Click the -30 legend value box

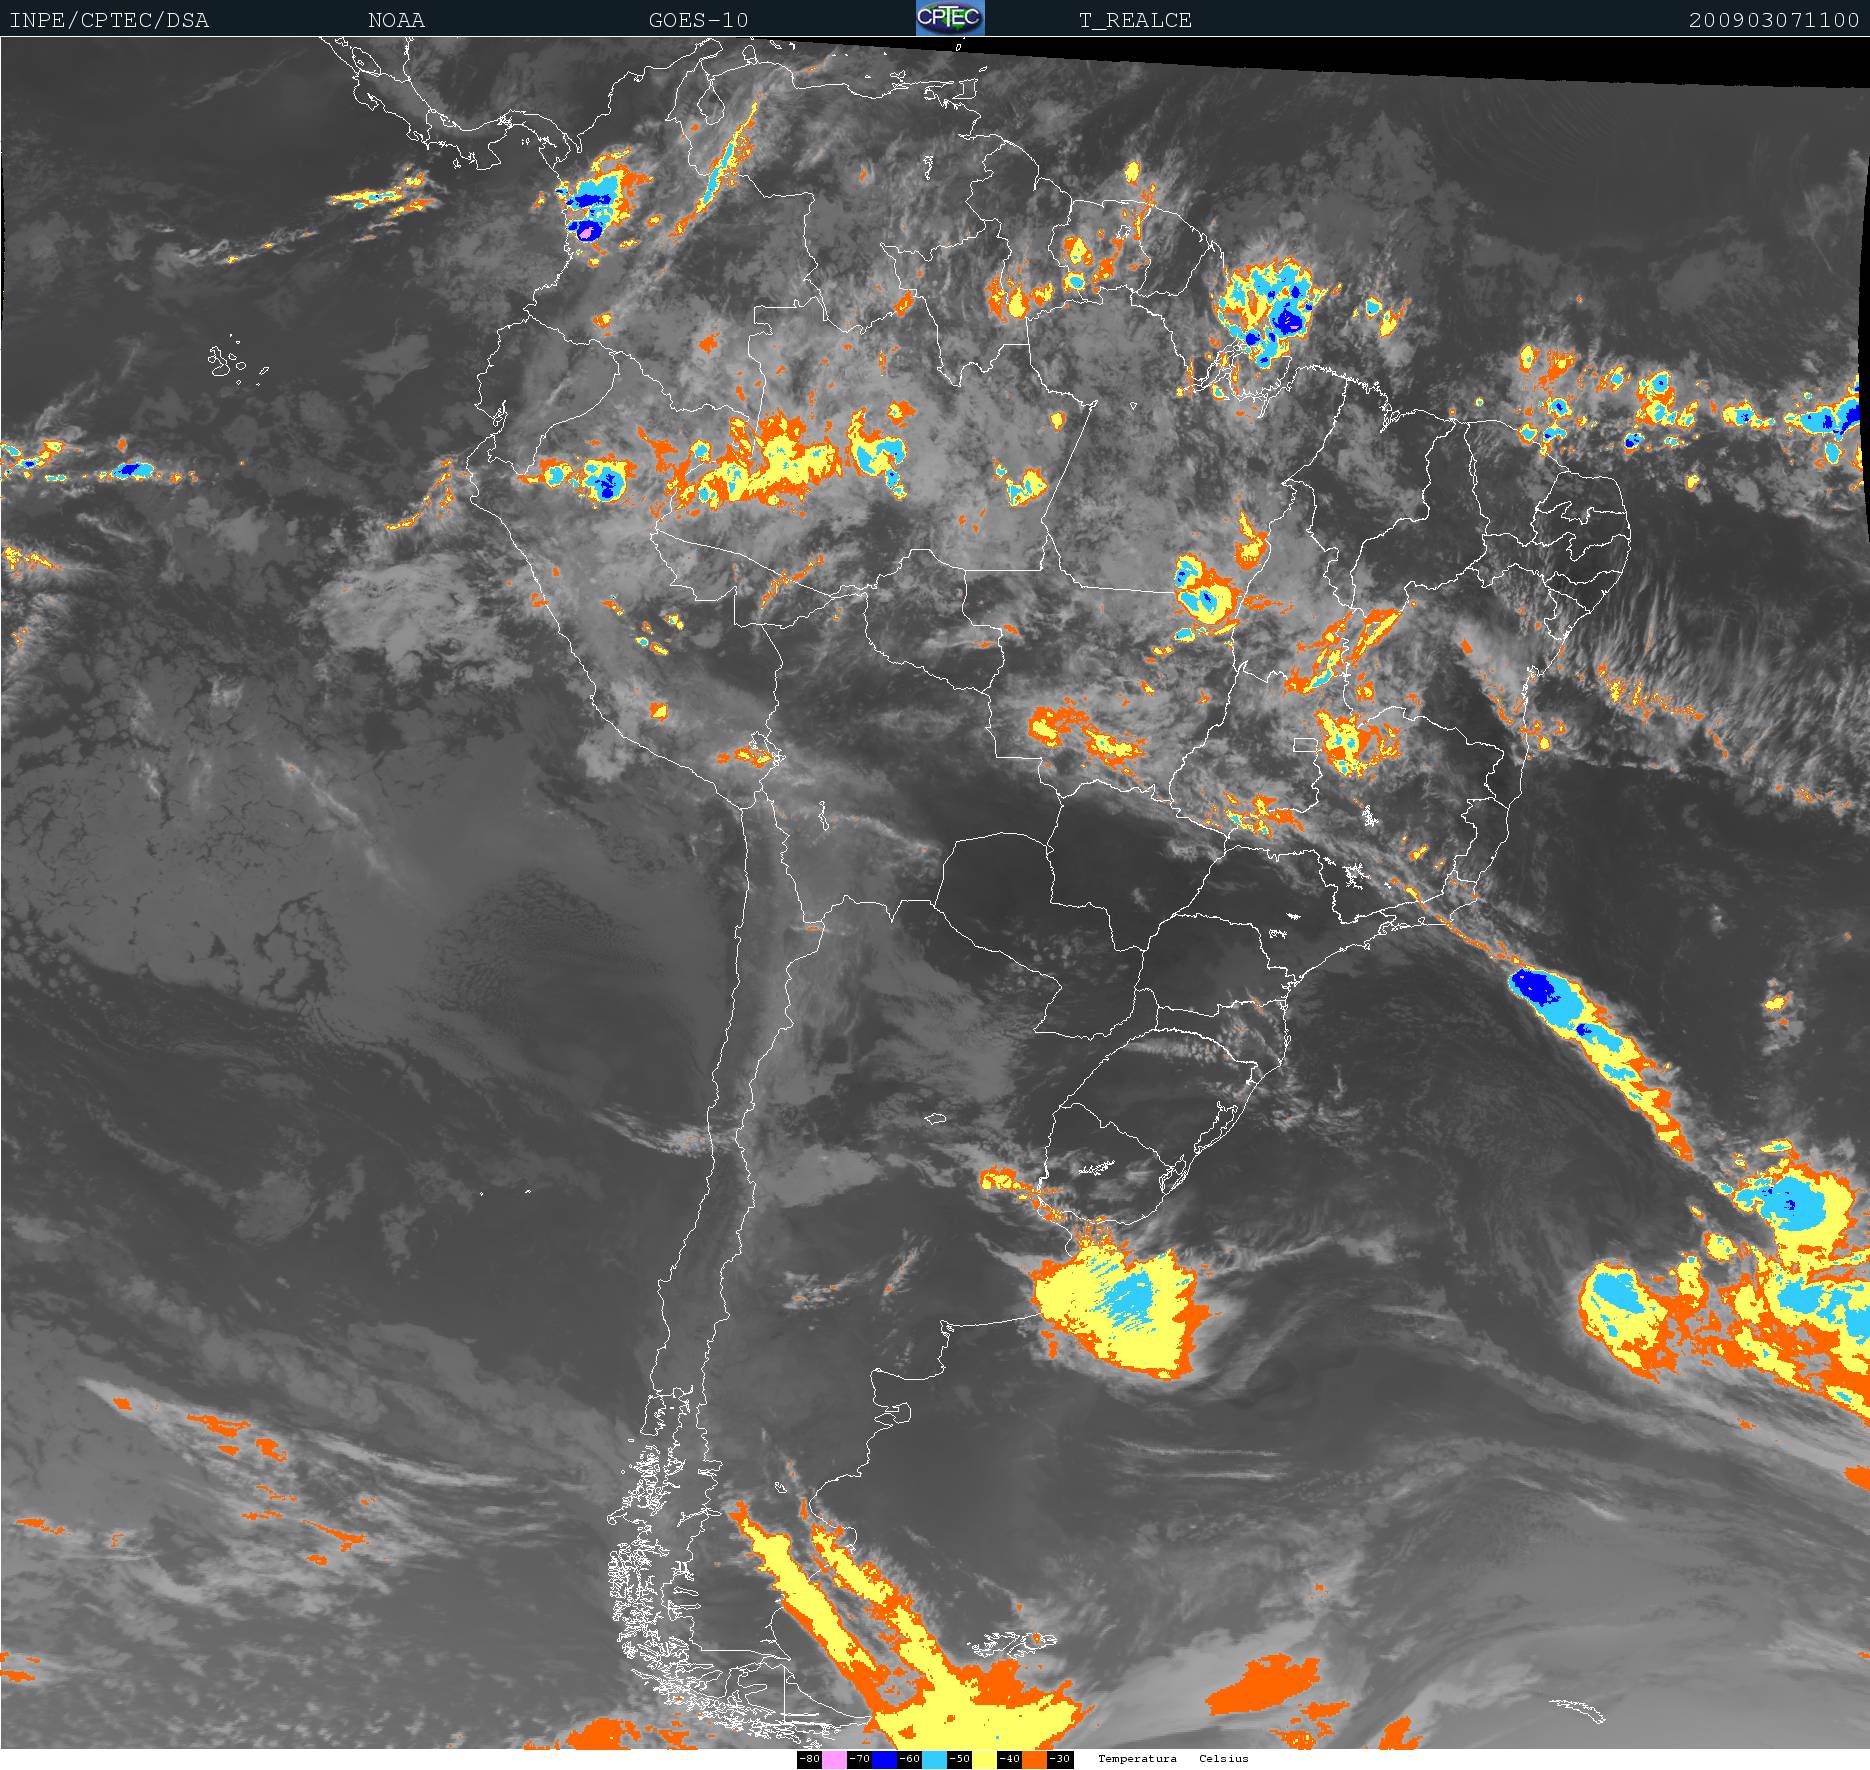(x=1060, y=1759)
